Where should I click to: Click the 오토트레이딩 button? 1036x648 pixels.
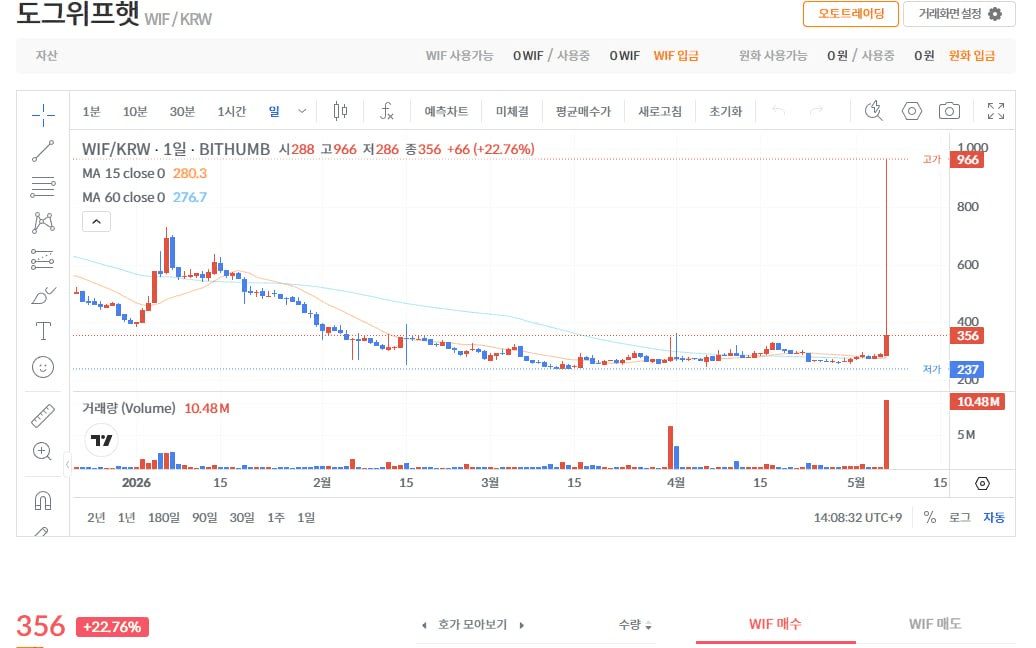point(851,14)
